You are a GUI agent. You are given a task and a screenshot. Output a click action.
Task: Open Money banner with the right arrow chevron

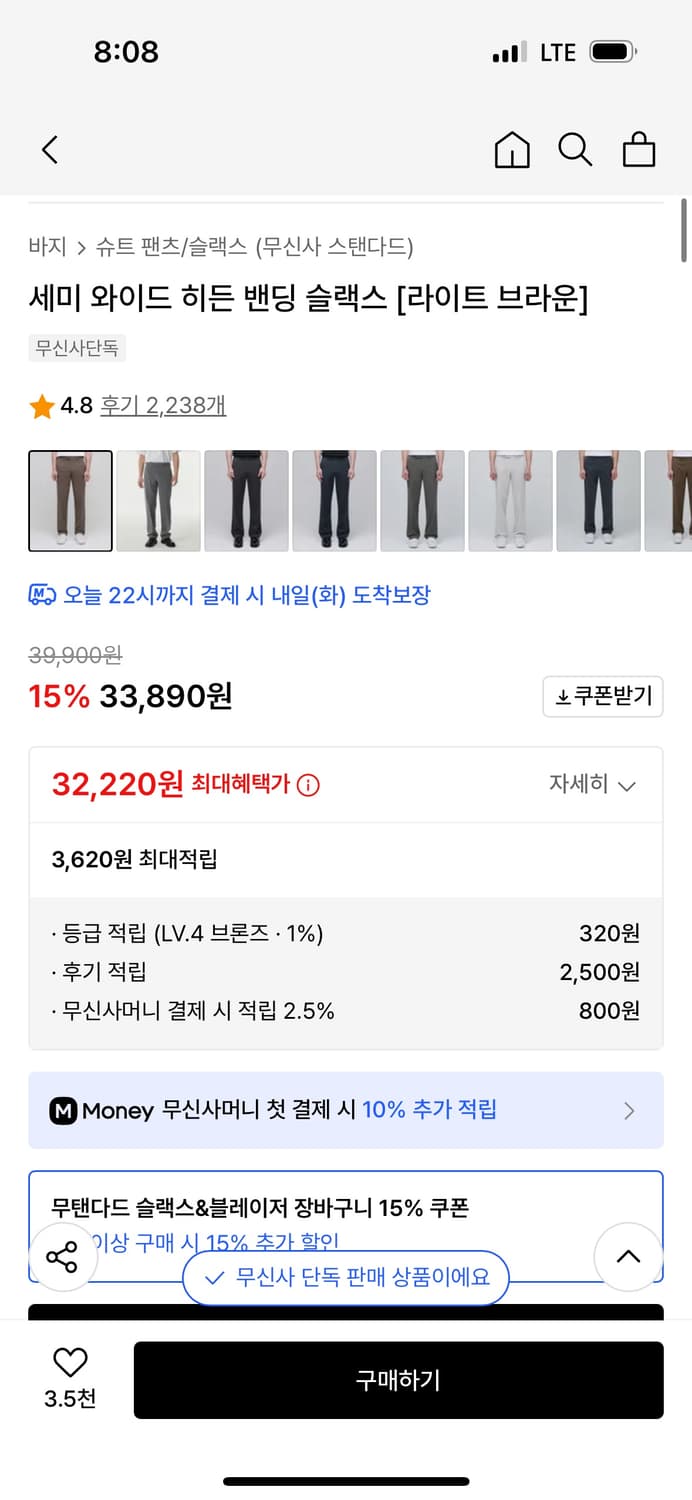tap(629, 1110)
